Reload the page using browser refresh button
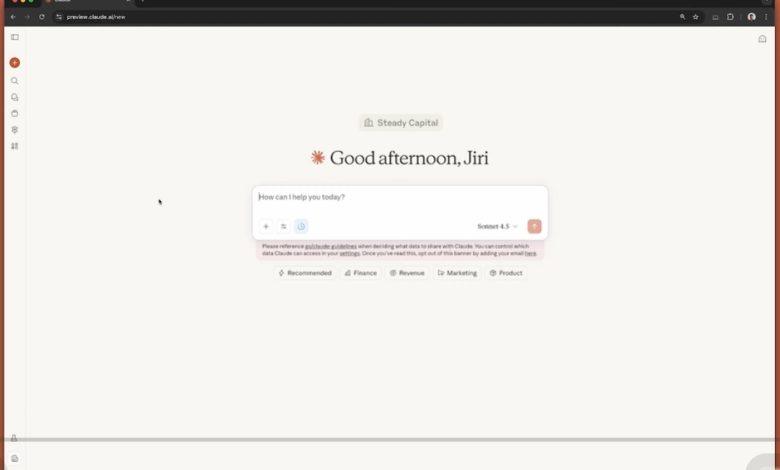This screenshot has height=470, width=780. (41, 17)
